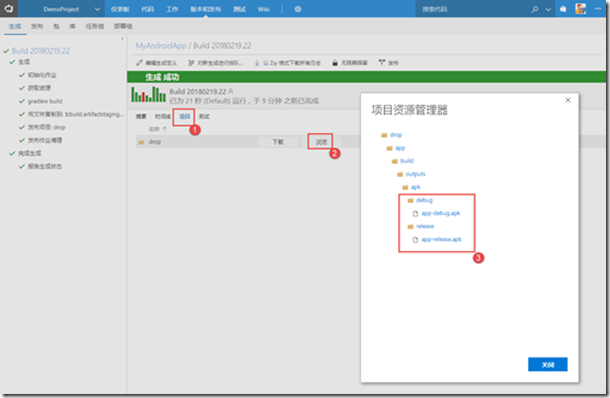The image size is (610, 398).
Task: Open the 代码 code menu
Action: 147,9
